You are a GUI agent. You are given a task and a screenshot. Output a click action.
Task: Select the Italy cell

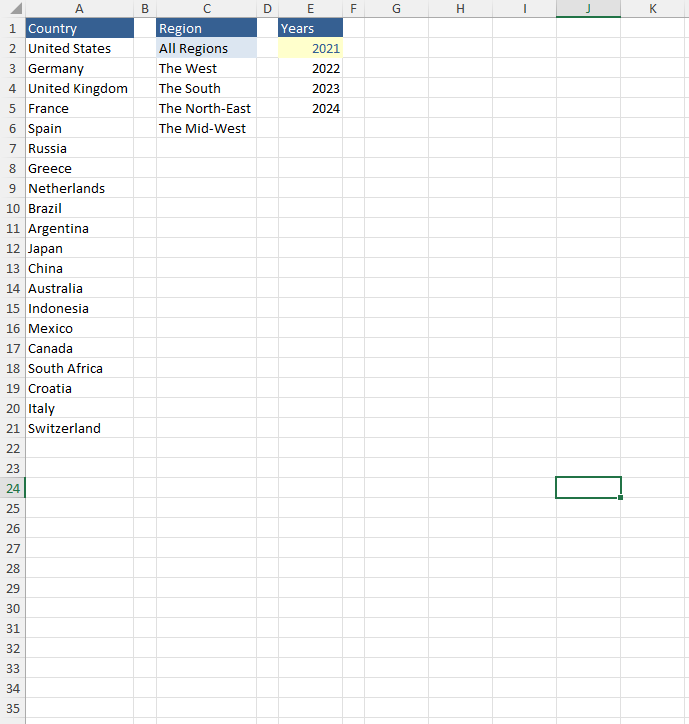[79, 408]
